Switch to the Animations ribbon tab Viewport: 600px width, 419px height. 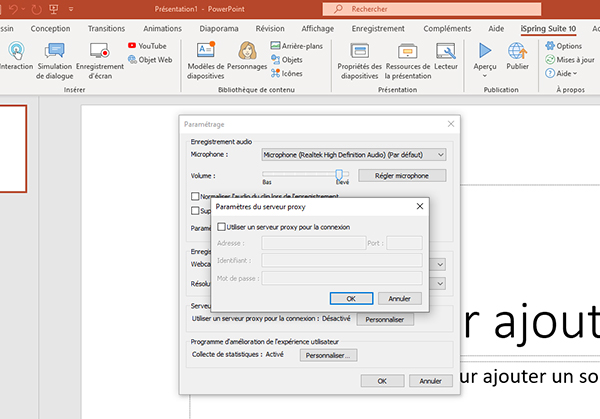pyautogui.click(x=162, y=29)
